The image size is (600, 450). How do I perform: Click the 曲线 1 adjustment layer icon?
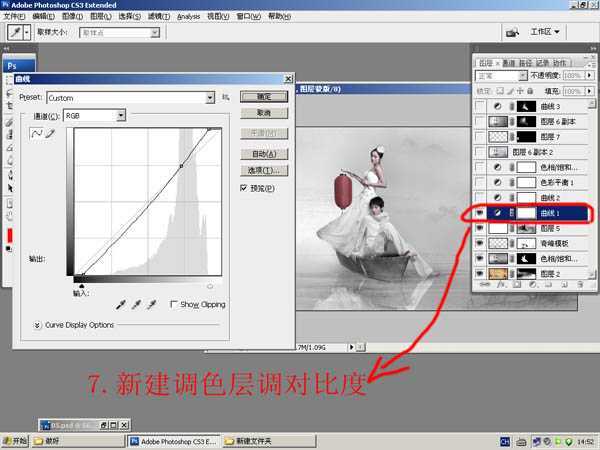pyautogui.click(x=497, y=213)
